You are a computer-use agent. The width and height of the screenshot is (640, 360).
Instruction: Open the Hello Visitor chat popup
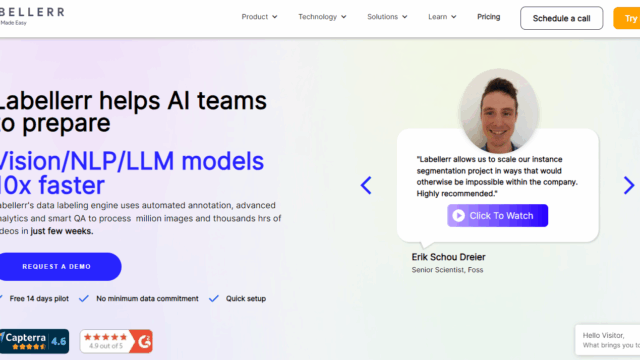(x=607, y=340)
